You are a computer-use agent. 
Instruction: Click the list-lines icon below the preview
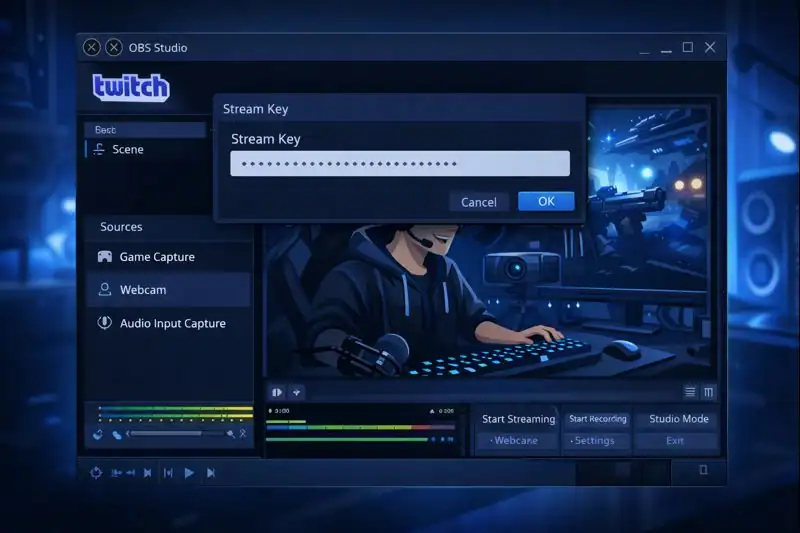(690, 392)
